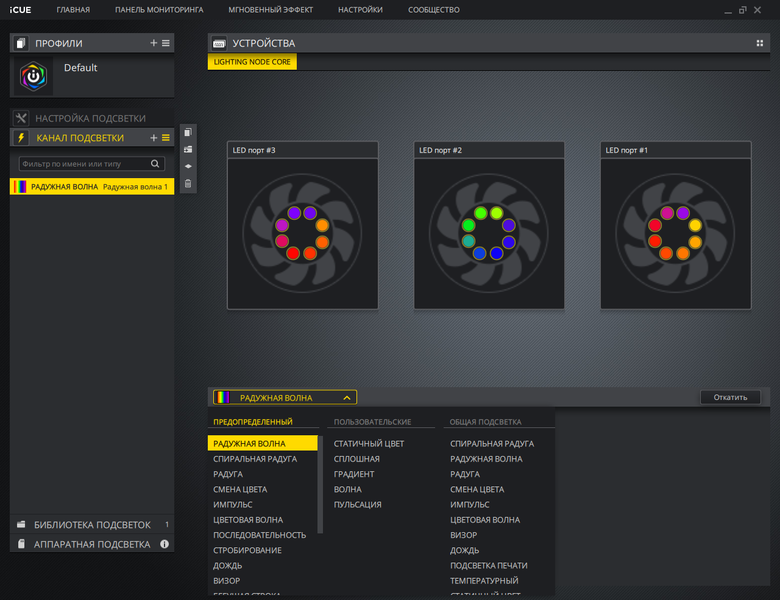The image size is (780, 600).
Task: Select the orange LED on LED порт #3 fan
Action: [322, 225]
